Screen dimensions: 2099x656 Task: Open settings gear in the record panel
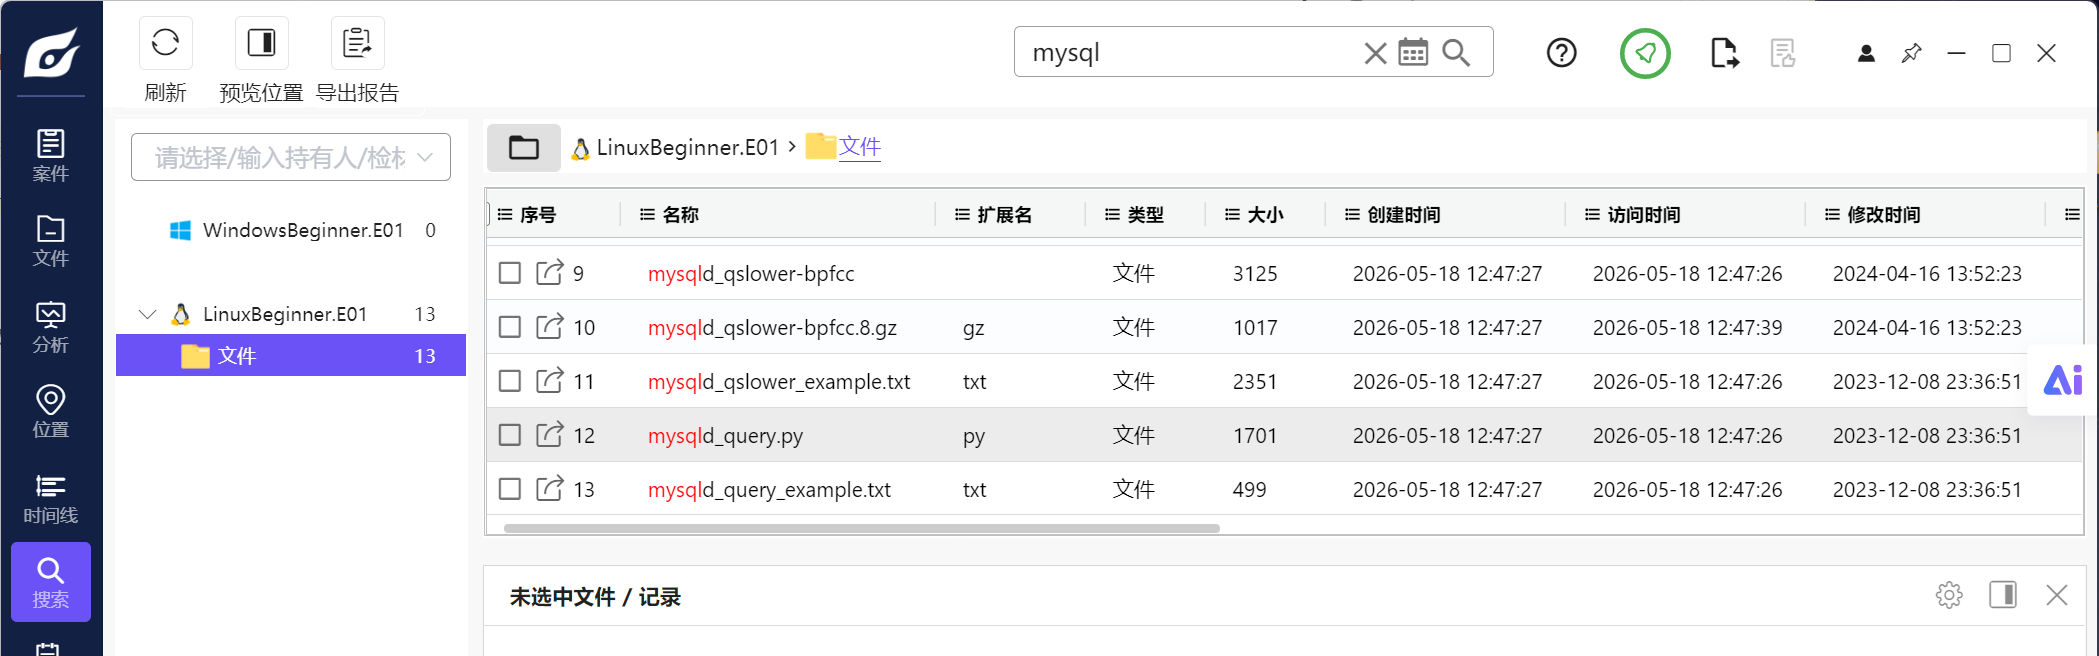[1949, 595]
